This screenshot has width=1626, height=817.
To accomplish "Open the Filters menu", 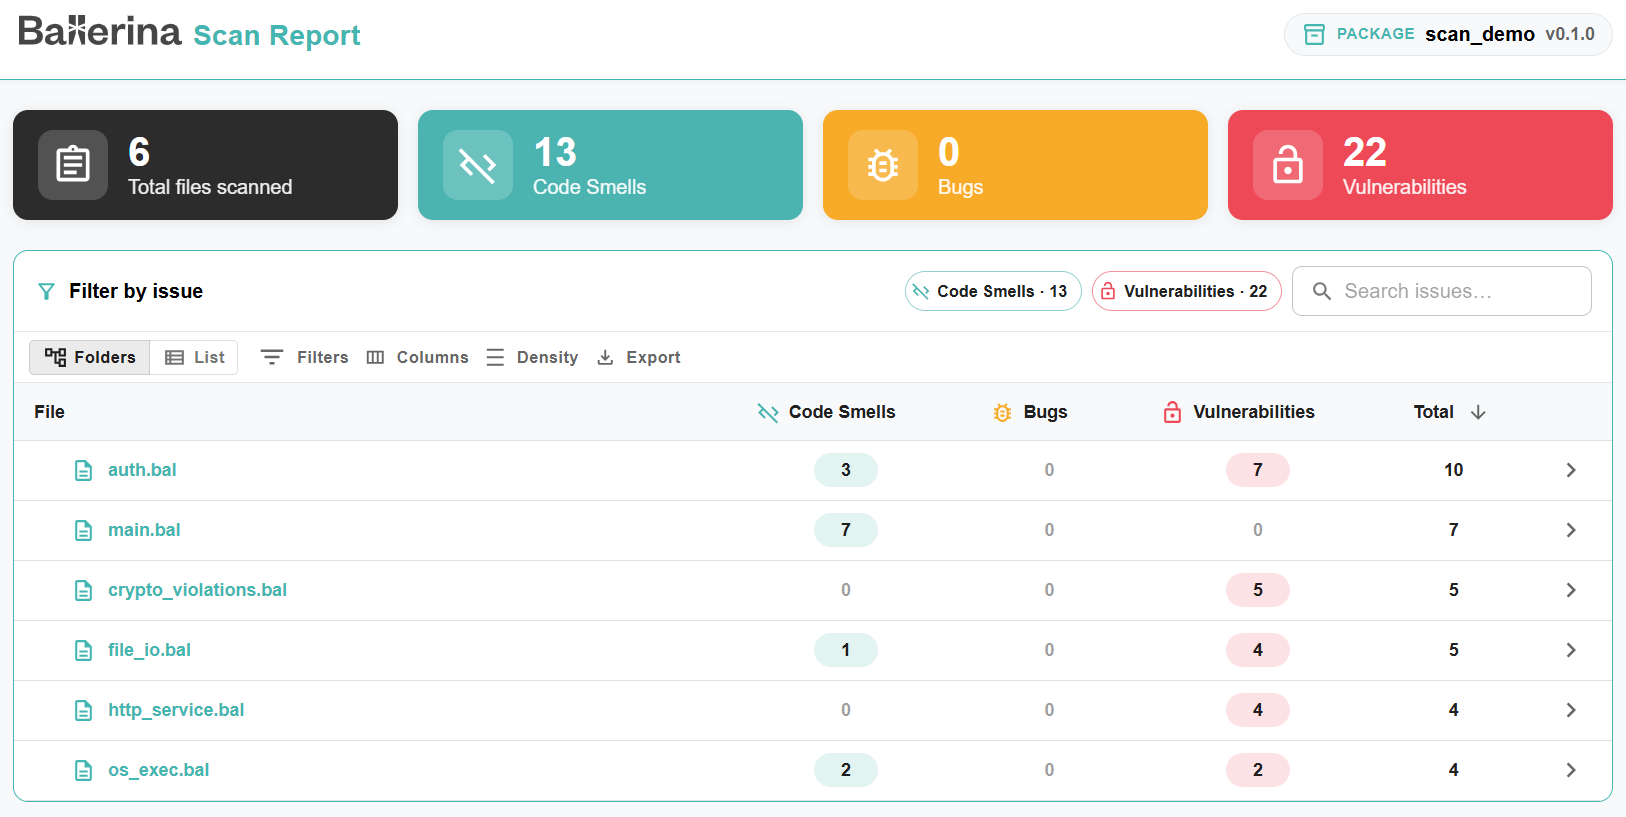I will (305, 357).
